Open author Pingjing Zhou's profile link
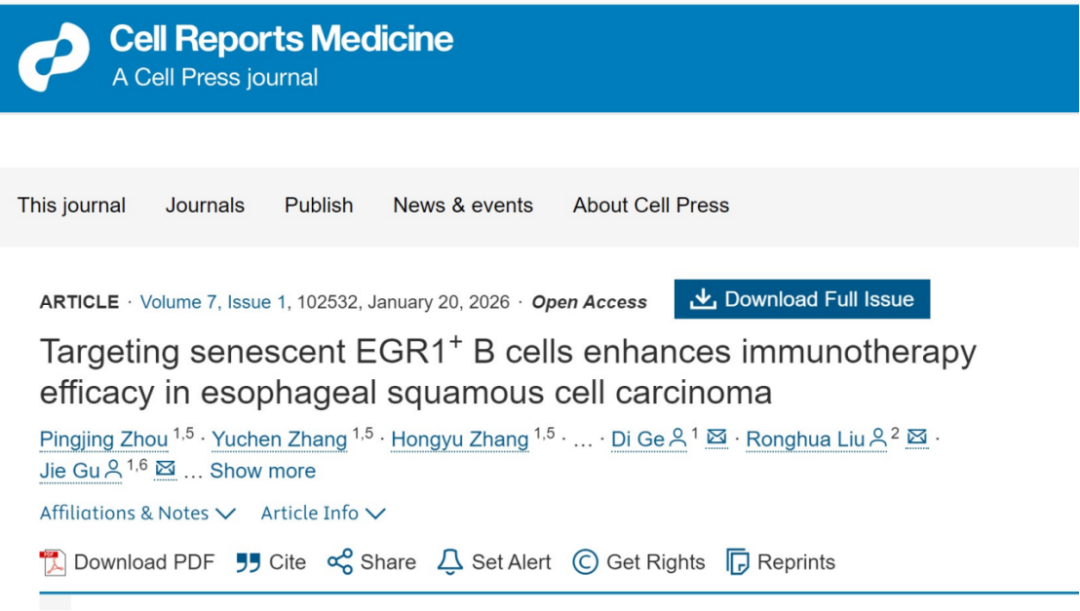The height and width of the screenshot is (611, 1080). pos(104,439)
